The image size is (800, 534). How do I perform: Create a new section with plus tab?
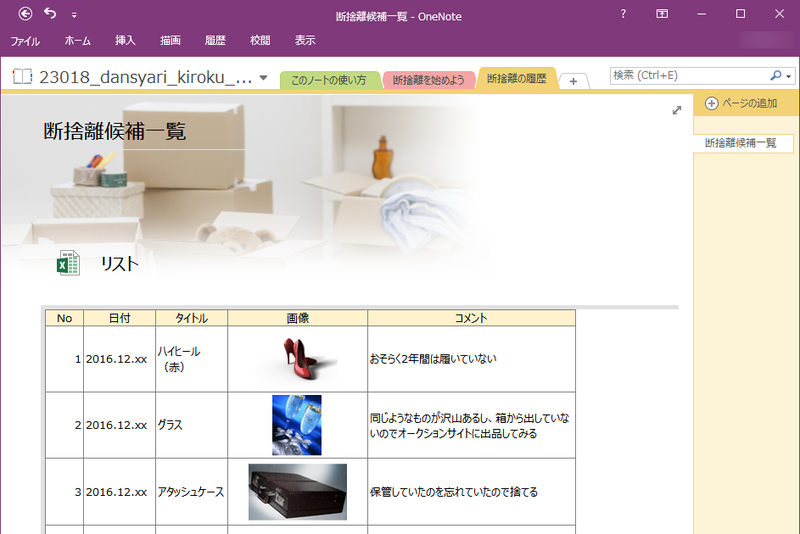(x=573, y=81)
